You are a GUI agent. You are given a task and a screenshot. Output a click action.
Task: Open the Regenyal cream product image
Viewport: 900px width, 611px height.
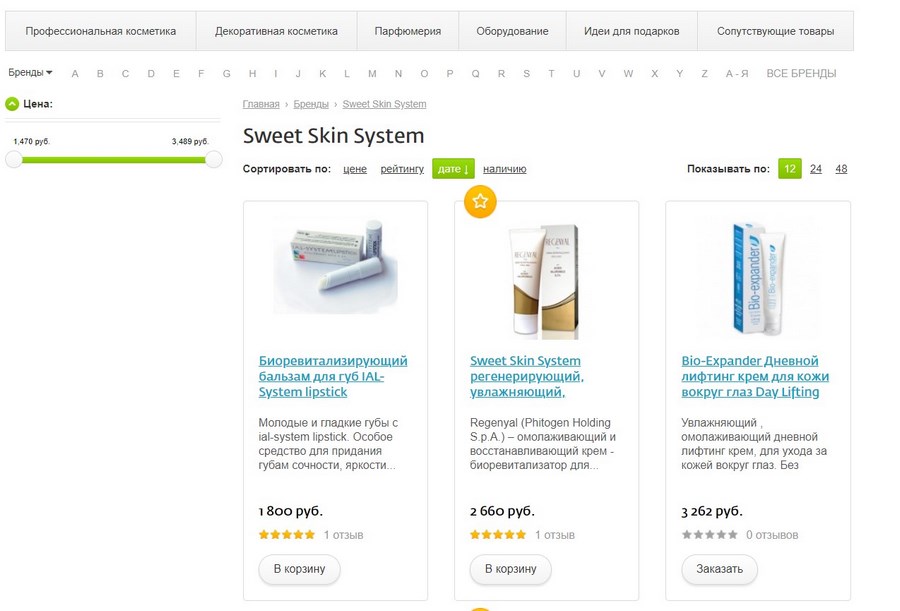click(x=546, y=281)
